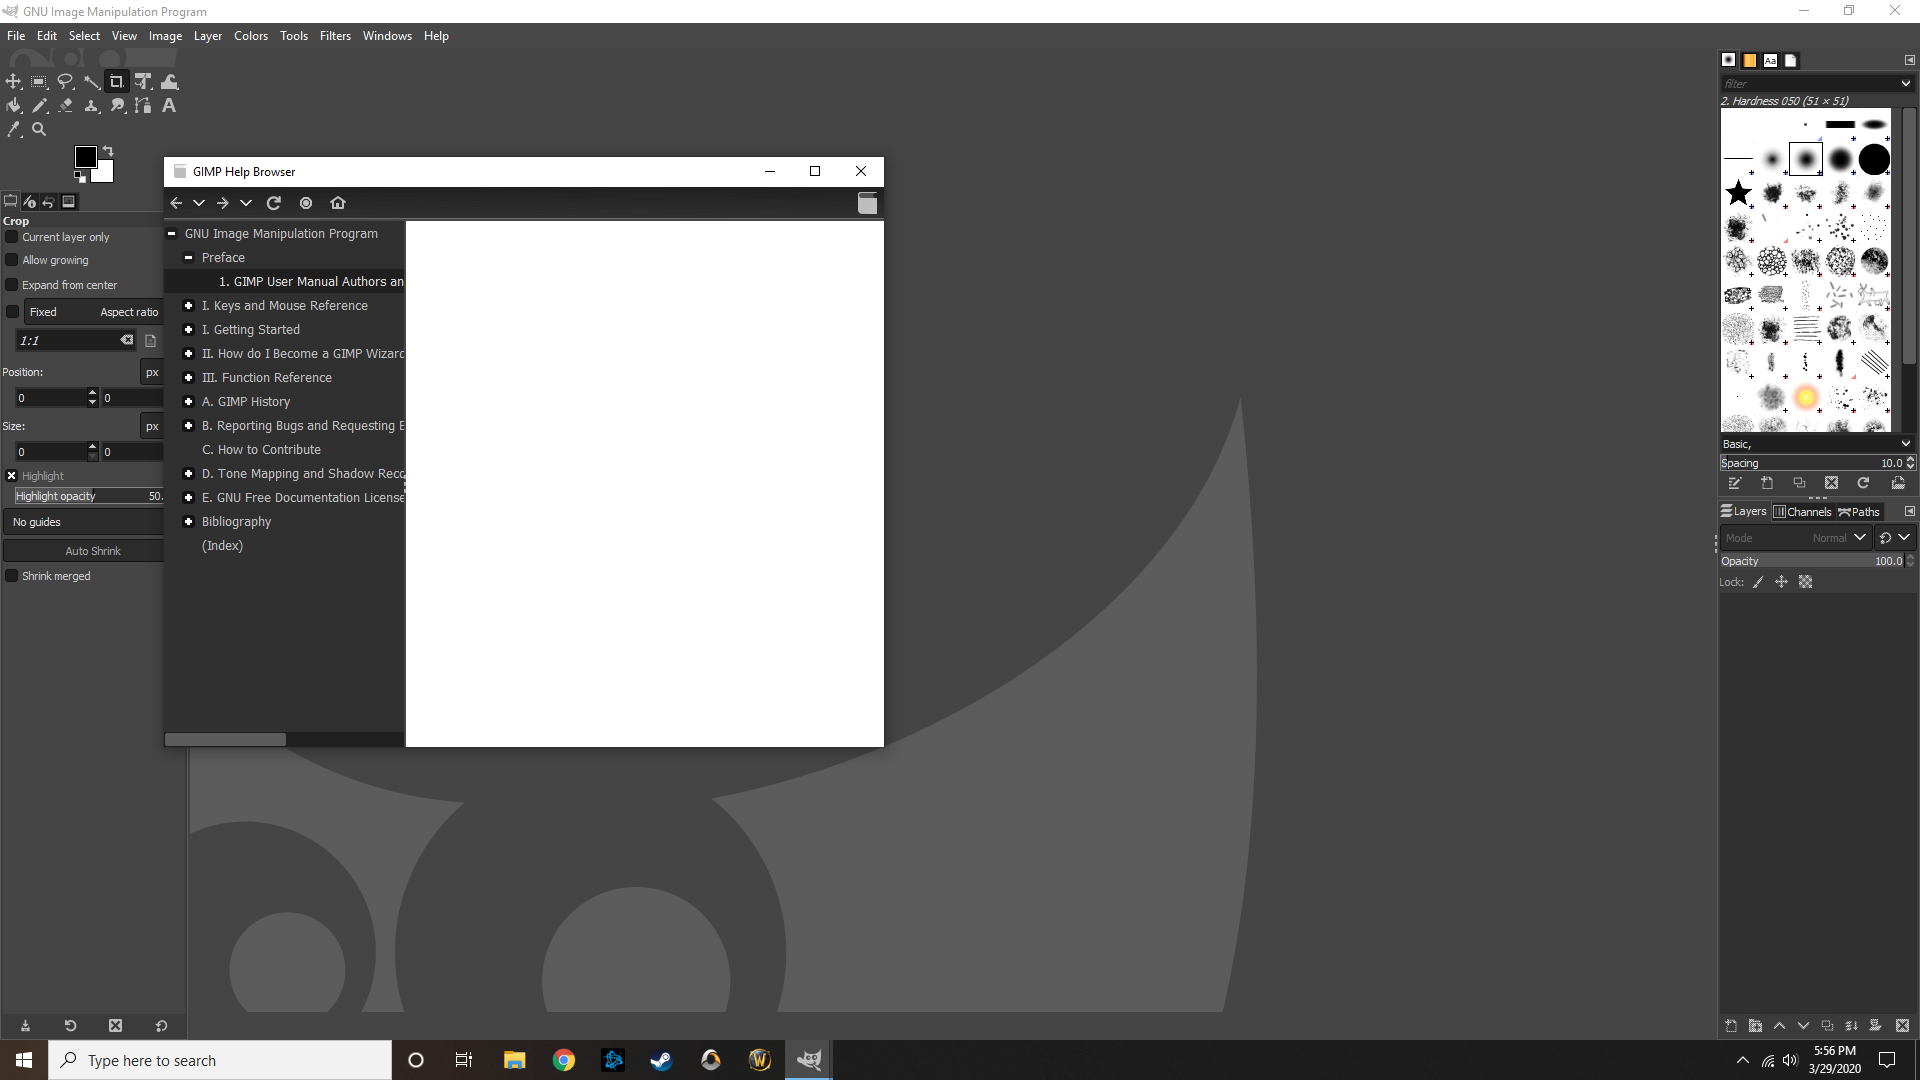Open the No guides dropdown
This screenshot has width=1920, height=1080.
pos(85,522)
